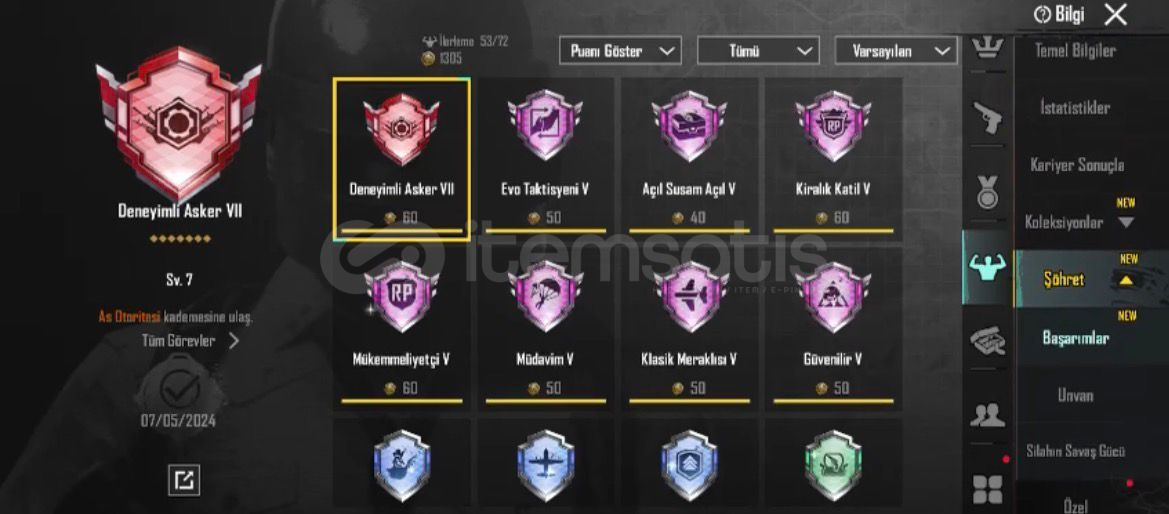Open the Unvan menu item
Image resolution: width=1169 pixels, height=514 pixels.
pyautogui.click(x=1075, y=395)
